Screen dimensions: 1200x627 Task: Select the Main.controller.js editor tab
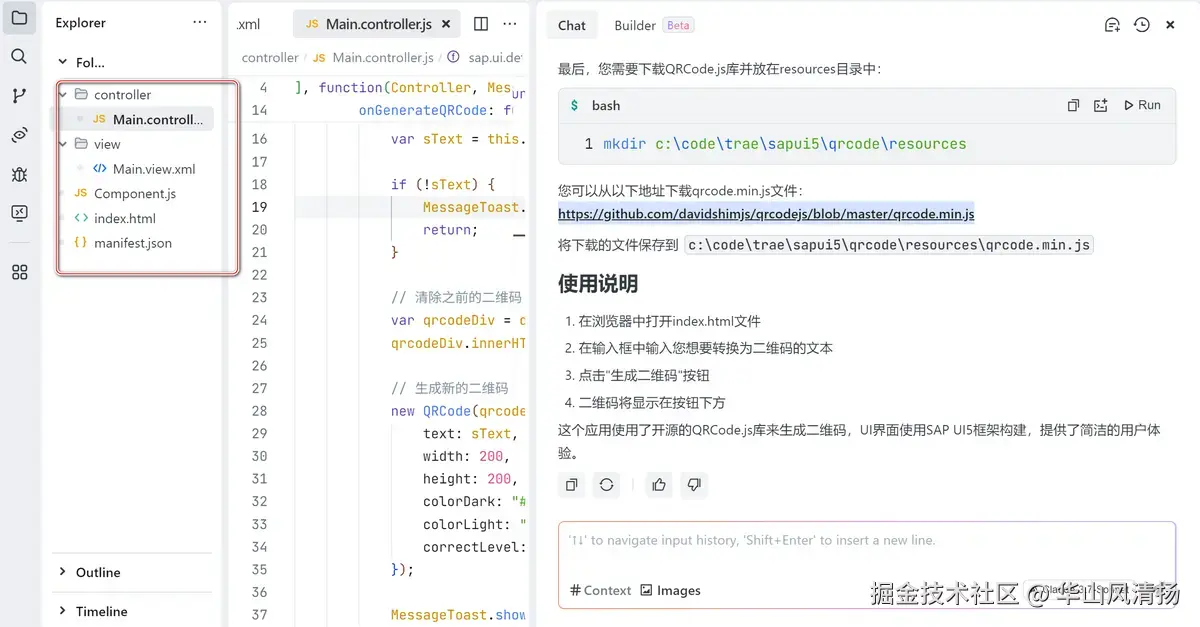pyautogui.click(x=379, y=24)
